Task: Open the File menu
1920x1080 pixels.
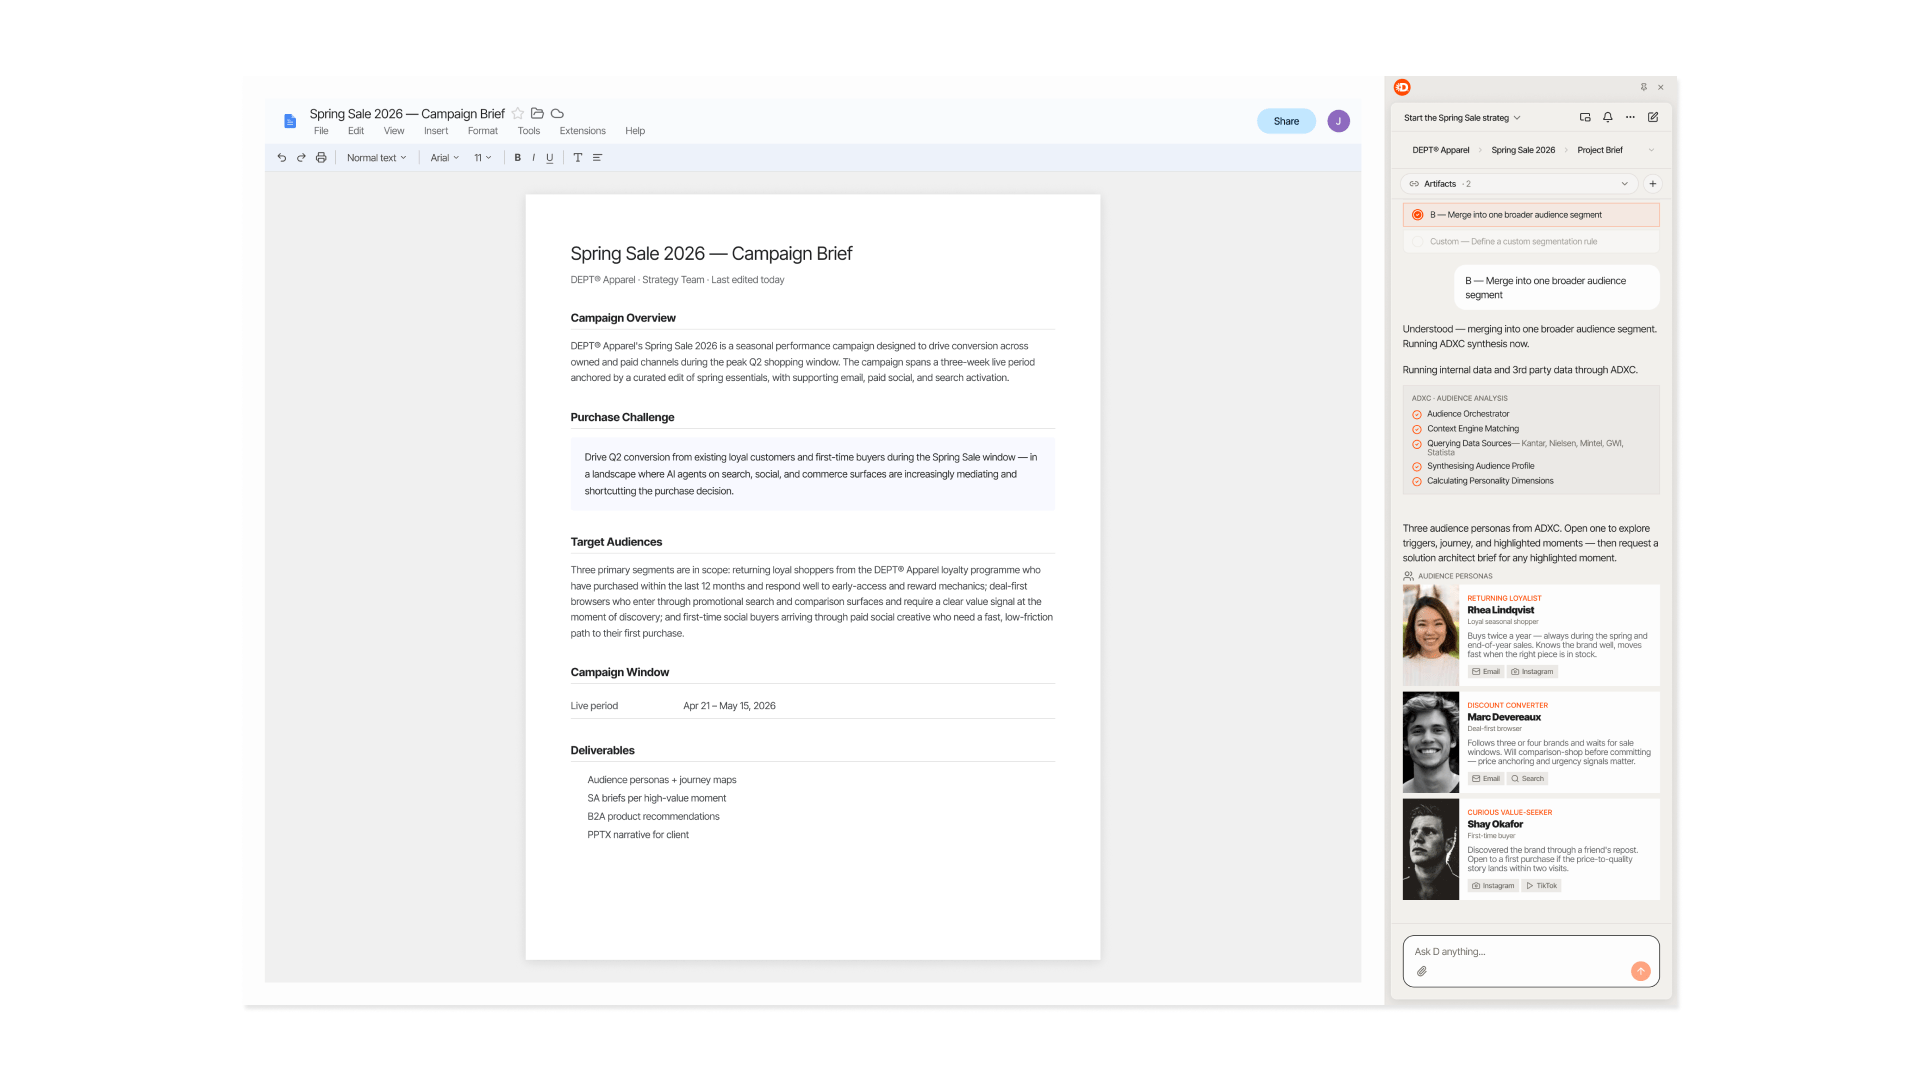Action: click(321, 131)
